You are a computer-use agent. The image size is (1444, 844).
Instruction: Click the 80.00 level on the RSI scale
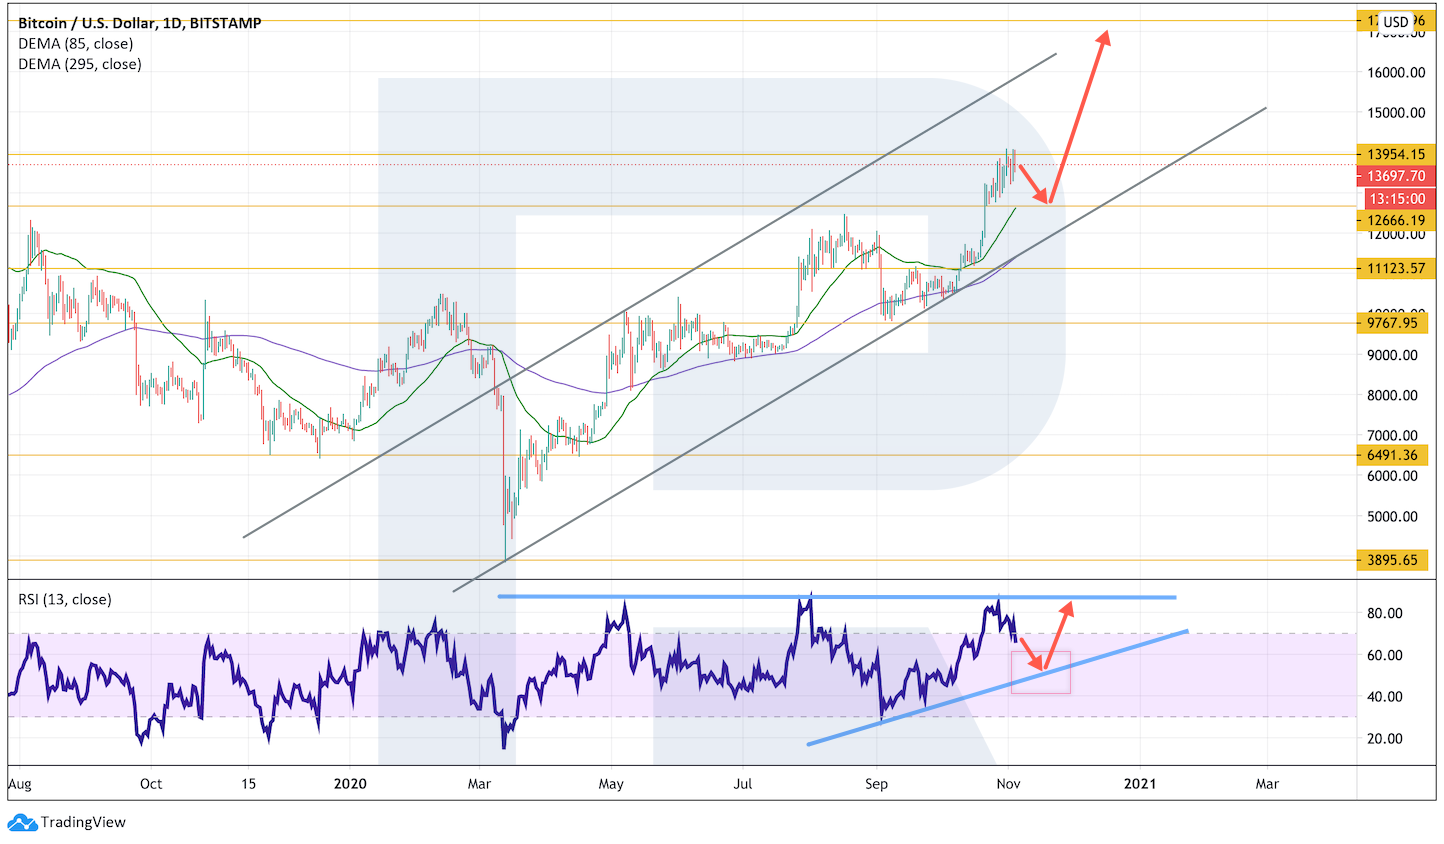point(1385,613)
